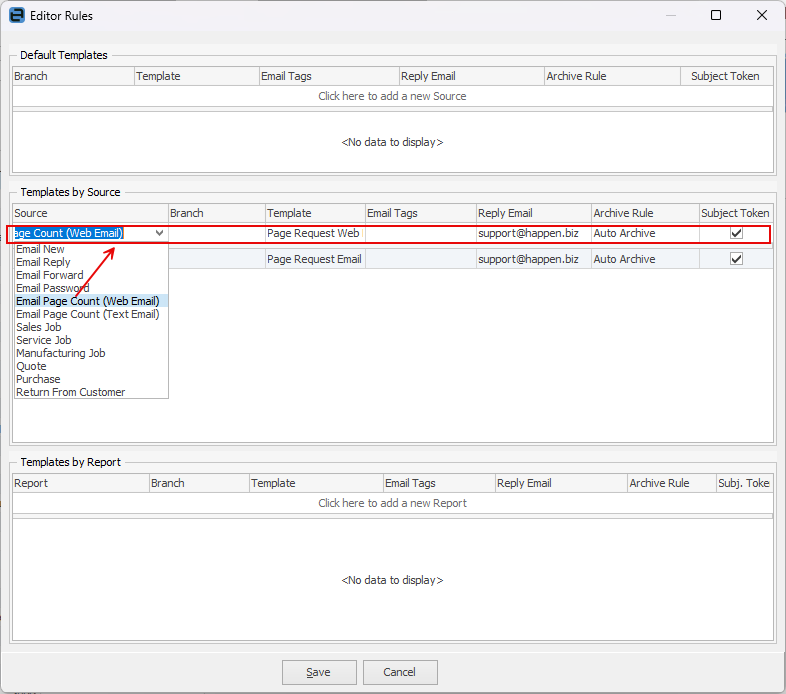Pick Email Page Count (Web Email) option

pos(91,301)
